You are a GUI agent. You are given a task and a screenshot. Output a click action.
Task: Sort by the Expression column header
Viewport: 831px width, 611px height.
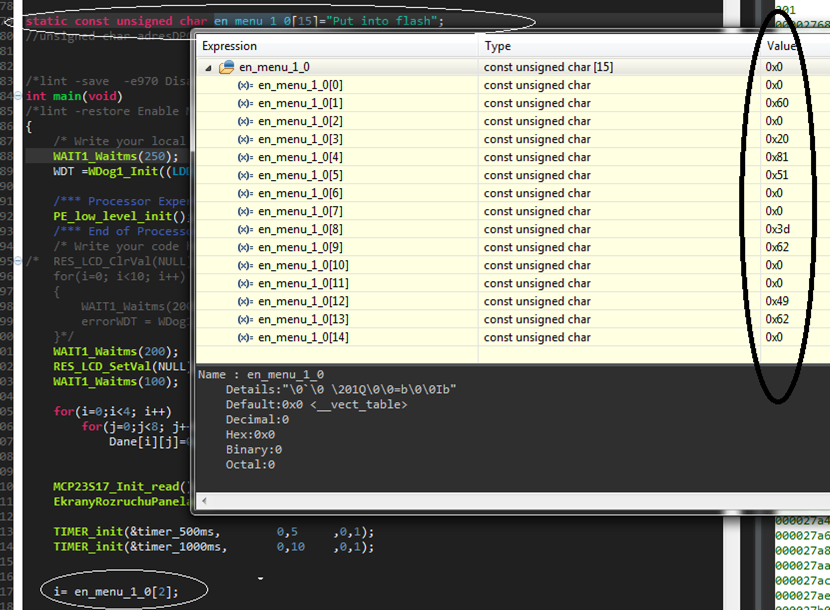pyautogui.click(x=337, y=46)
